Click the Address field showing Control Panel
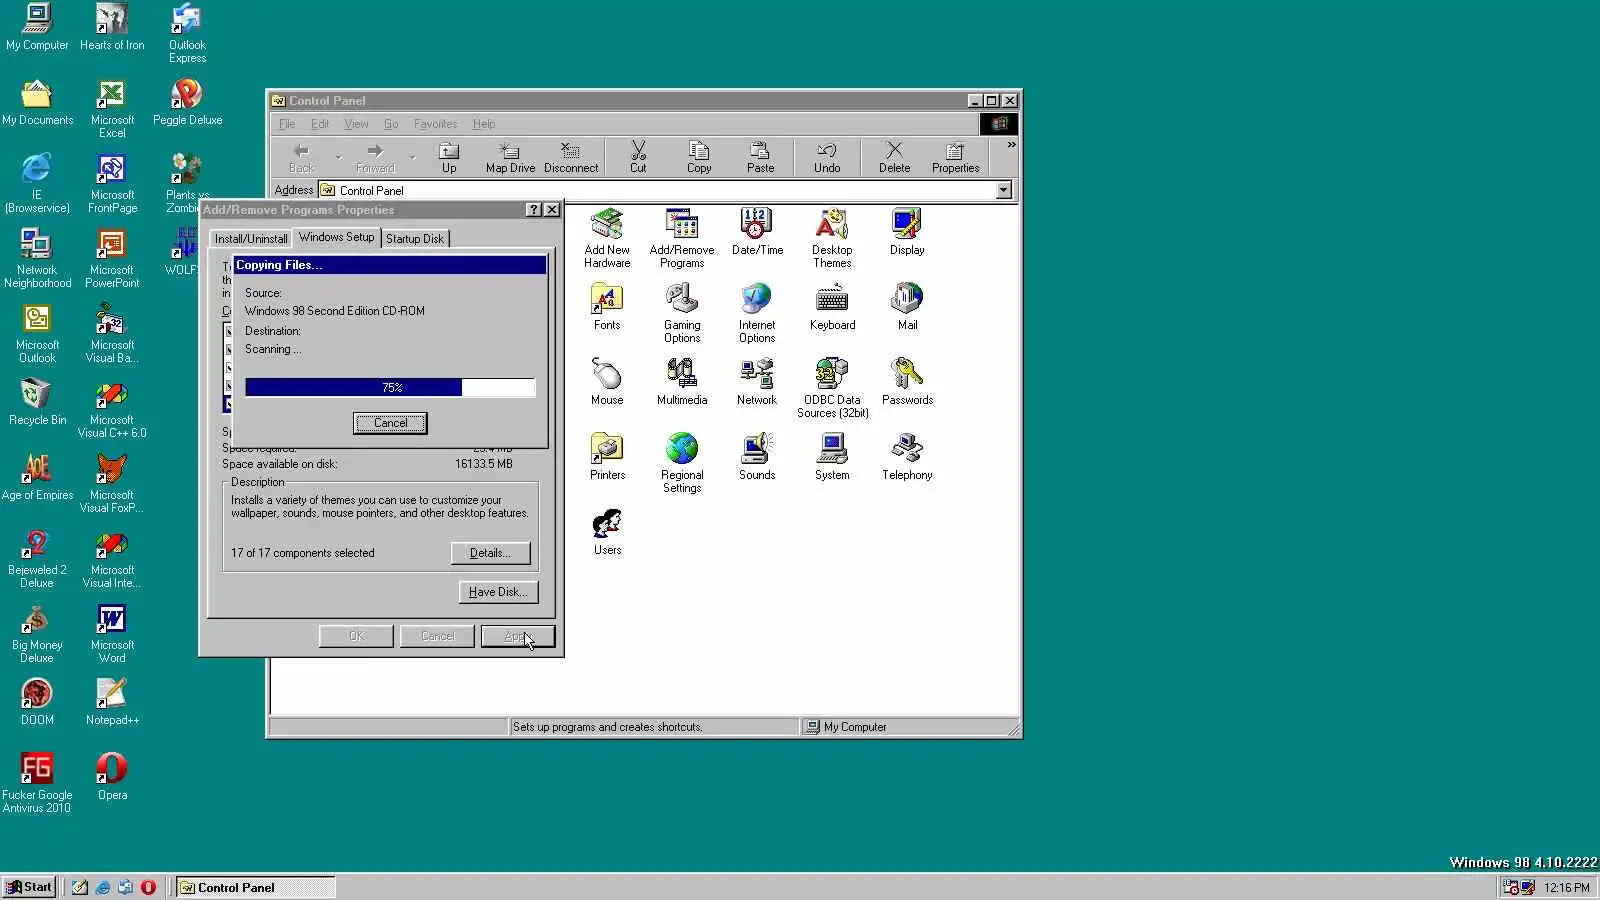Viewport: 1600px width, 900px height. point(665,190)
